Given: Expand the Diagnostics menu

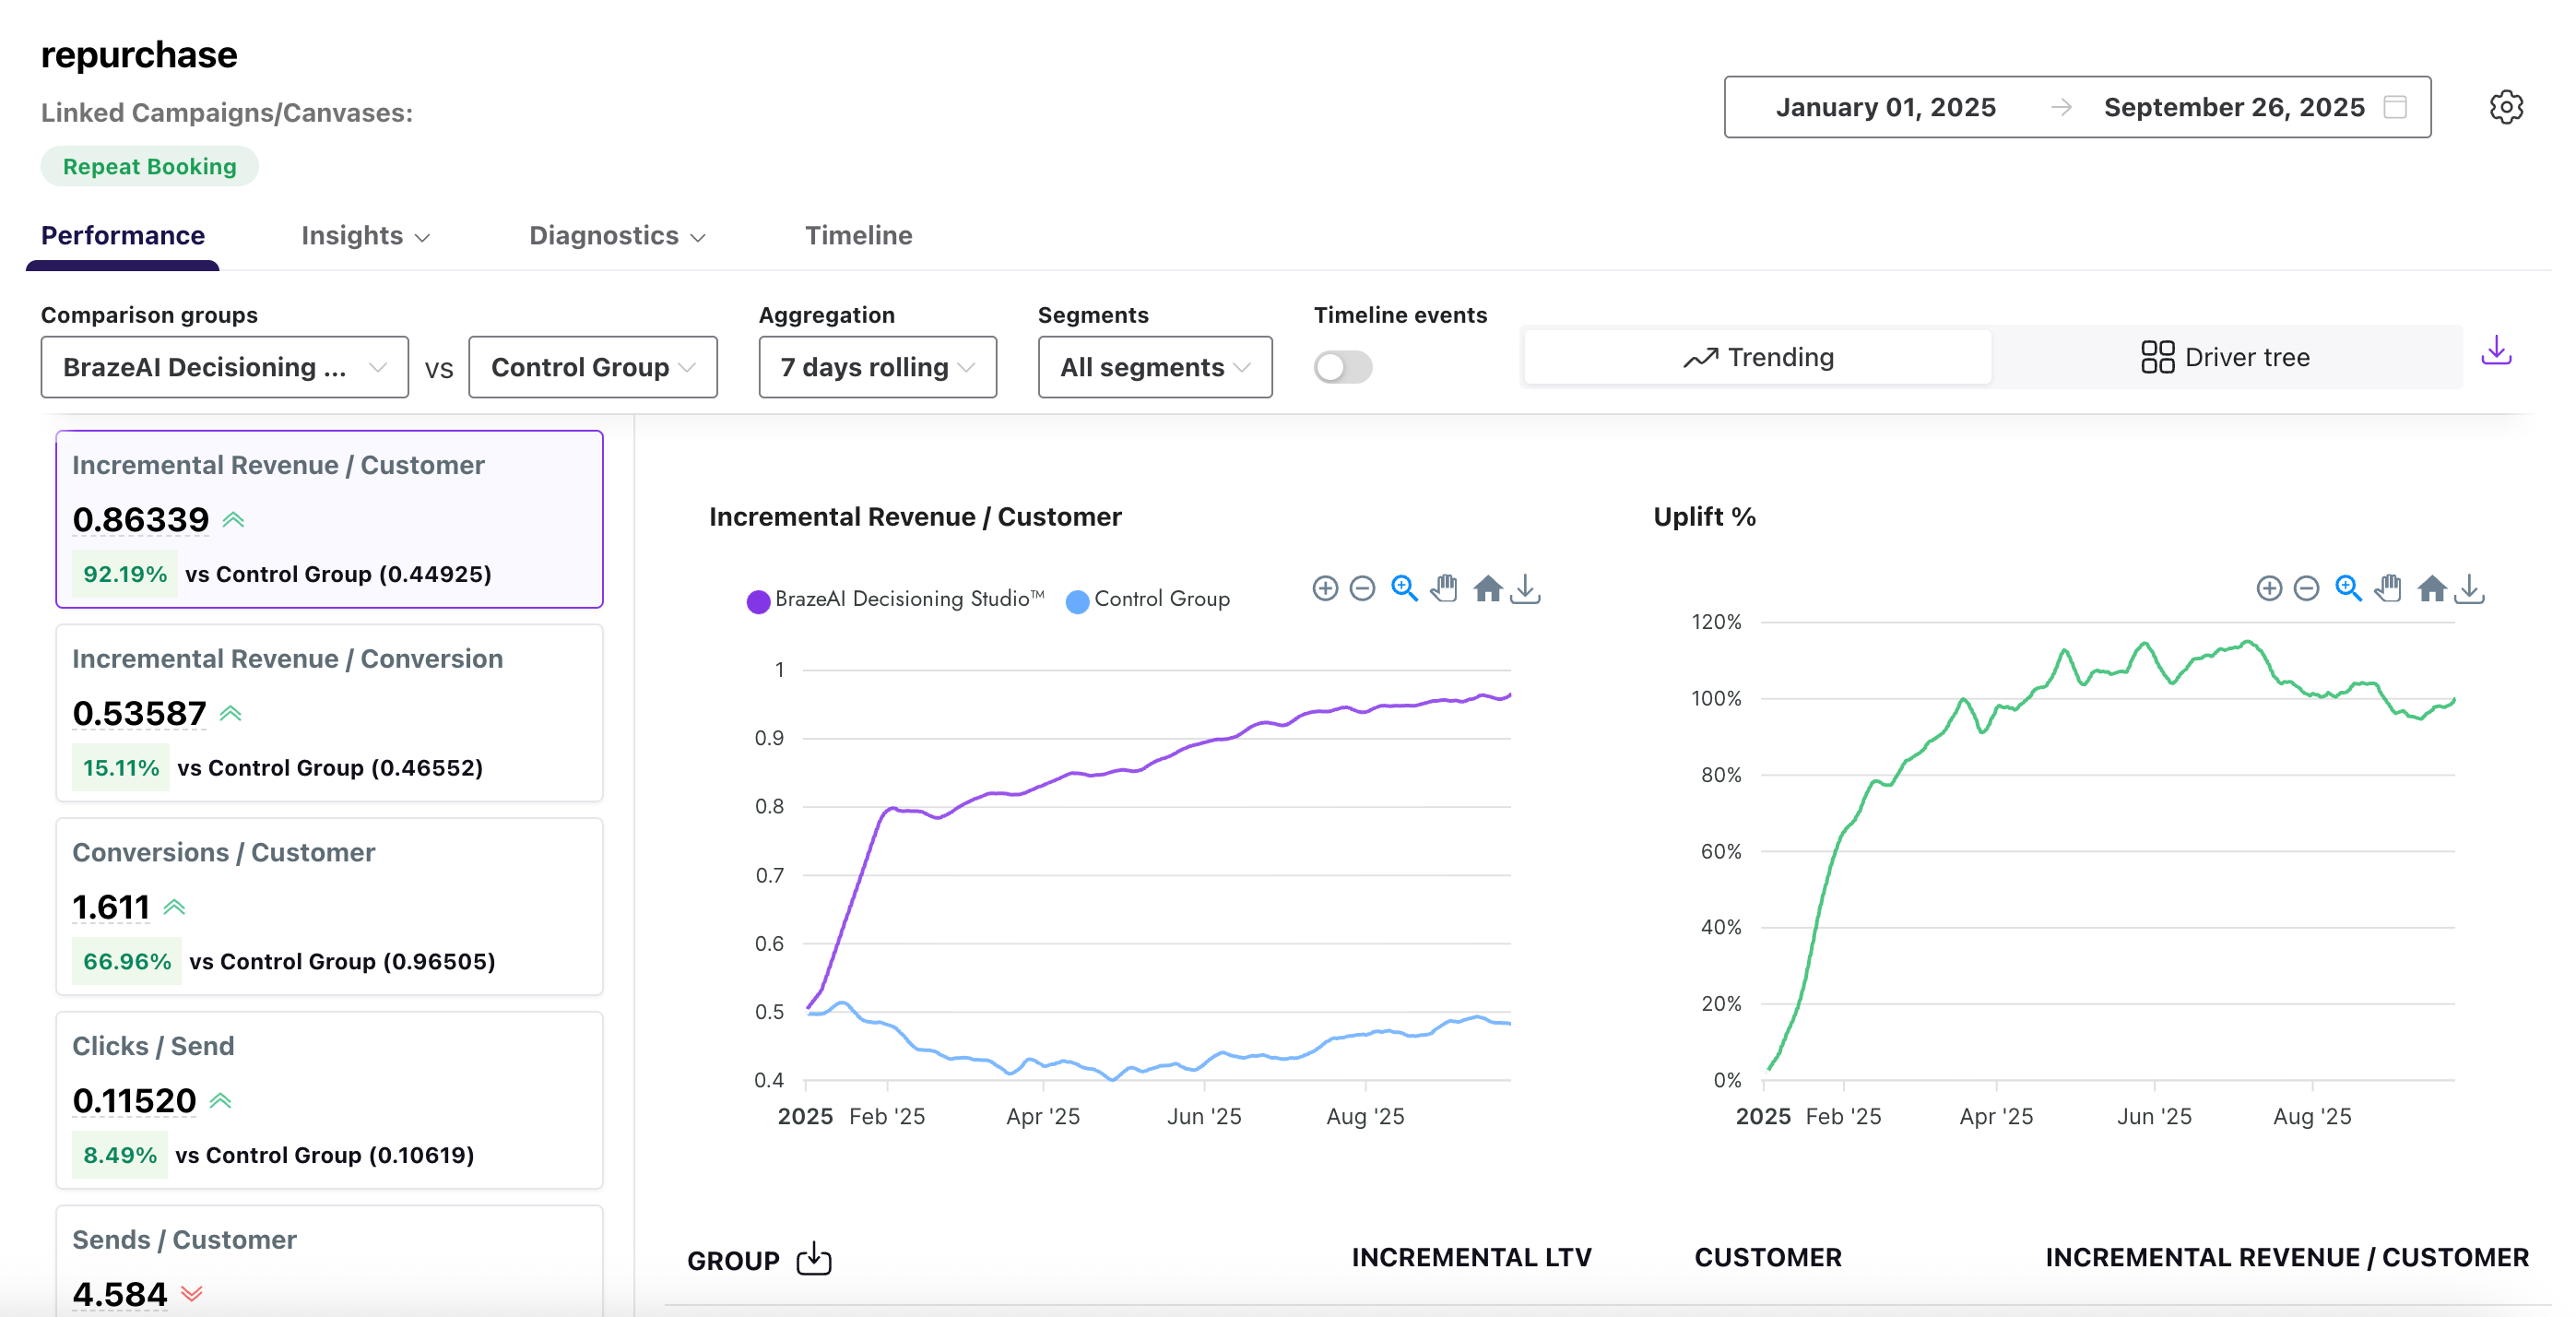Looking at the screenshot, I should point(616,236).
